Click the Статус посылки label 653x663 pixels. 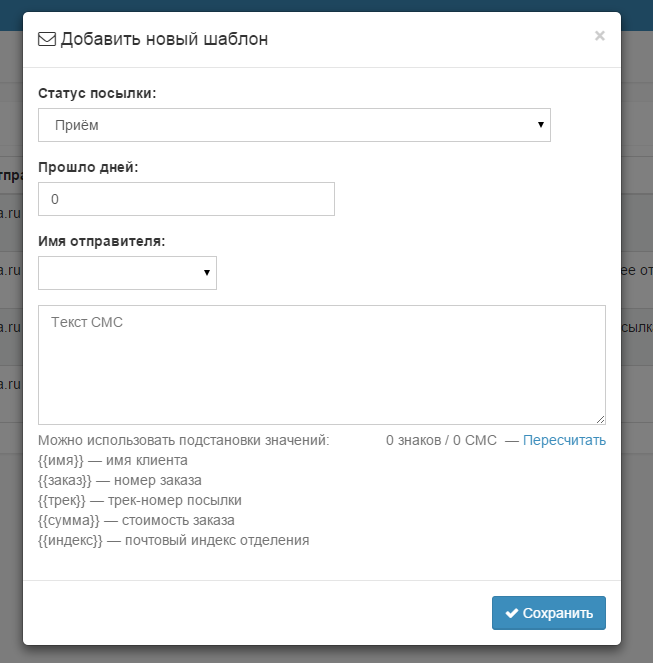pyautogui.click(x=97, y=93)
